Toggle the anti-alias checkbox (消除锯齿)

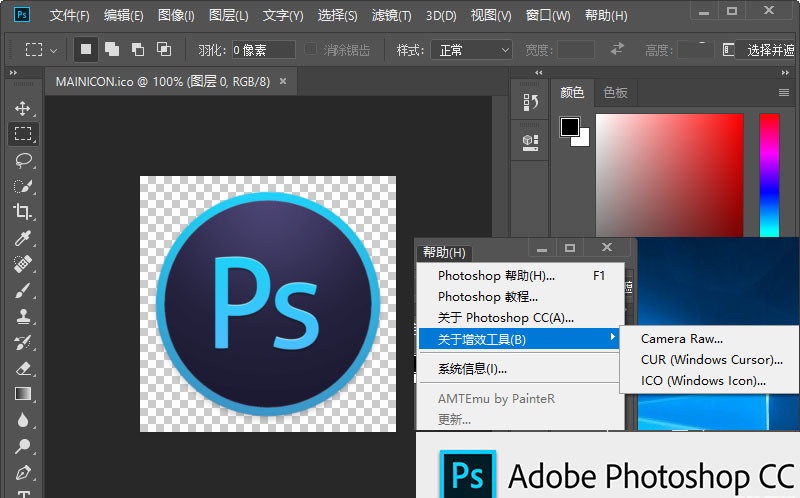point(310,49)
